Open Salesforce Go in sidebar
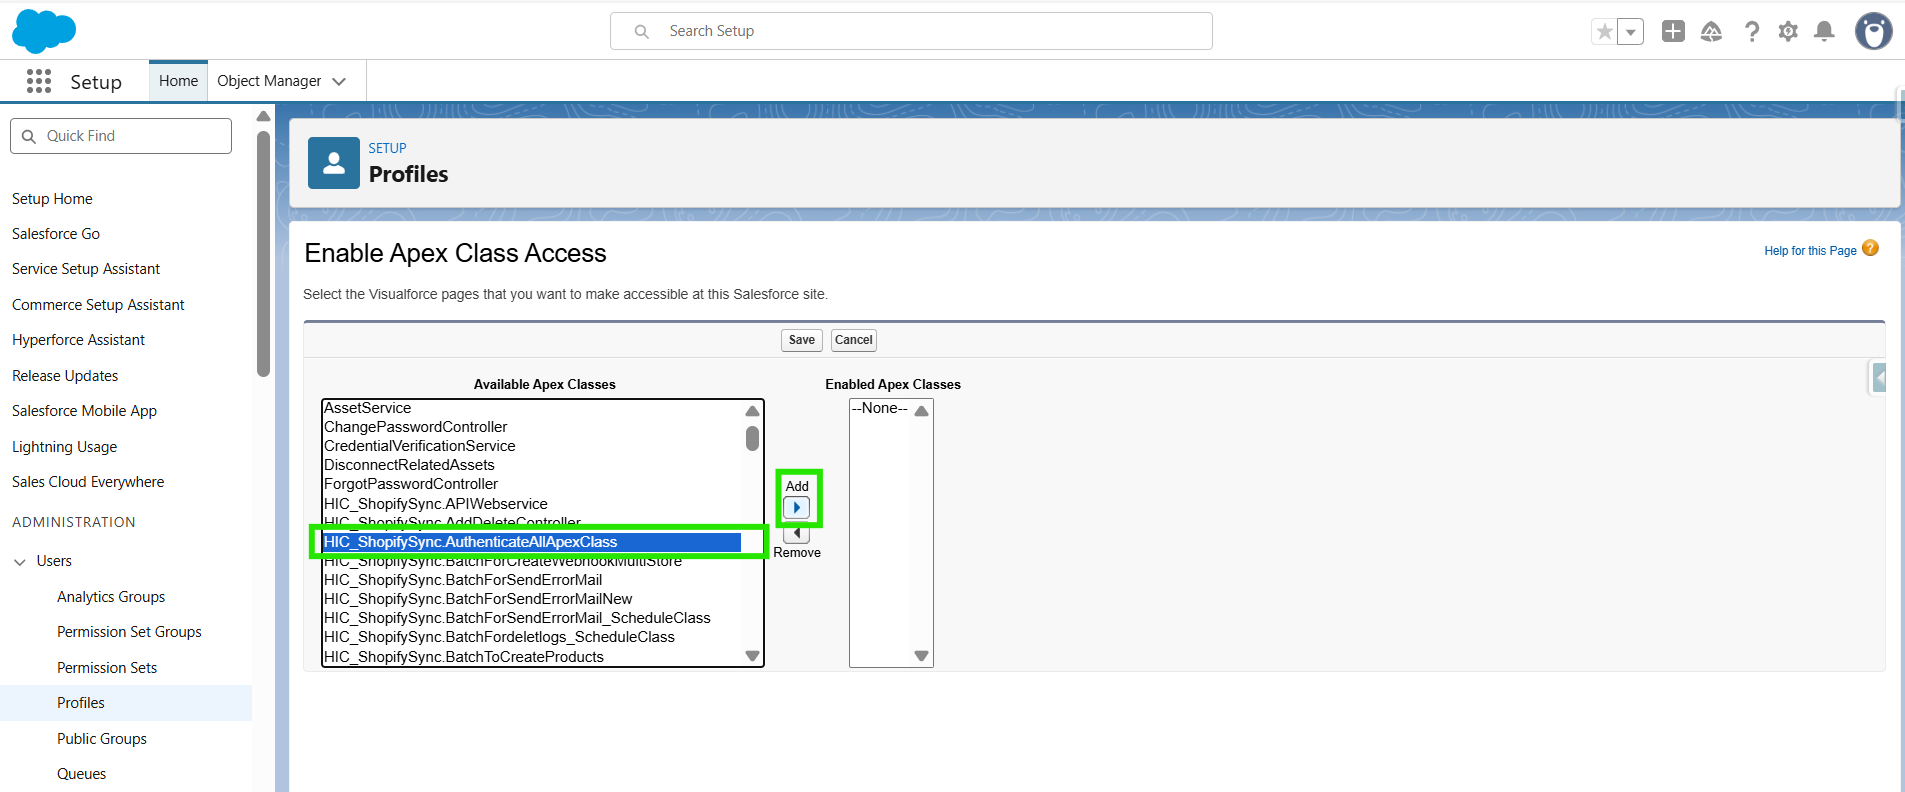Image resolution: width=1905 pixels, height=792 pixels. pyautogui.click(x=56, y=234)
